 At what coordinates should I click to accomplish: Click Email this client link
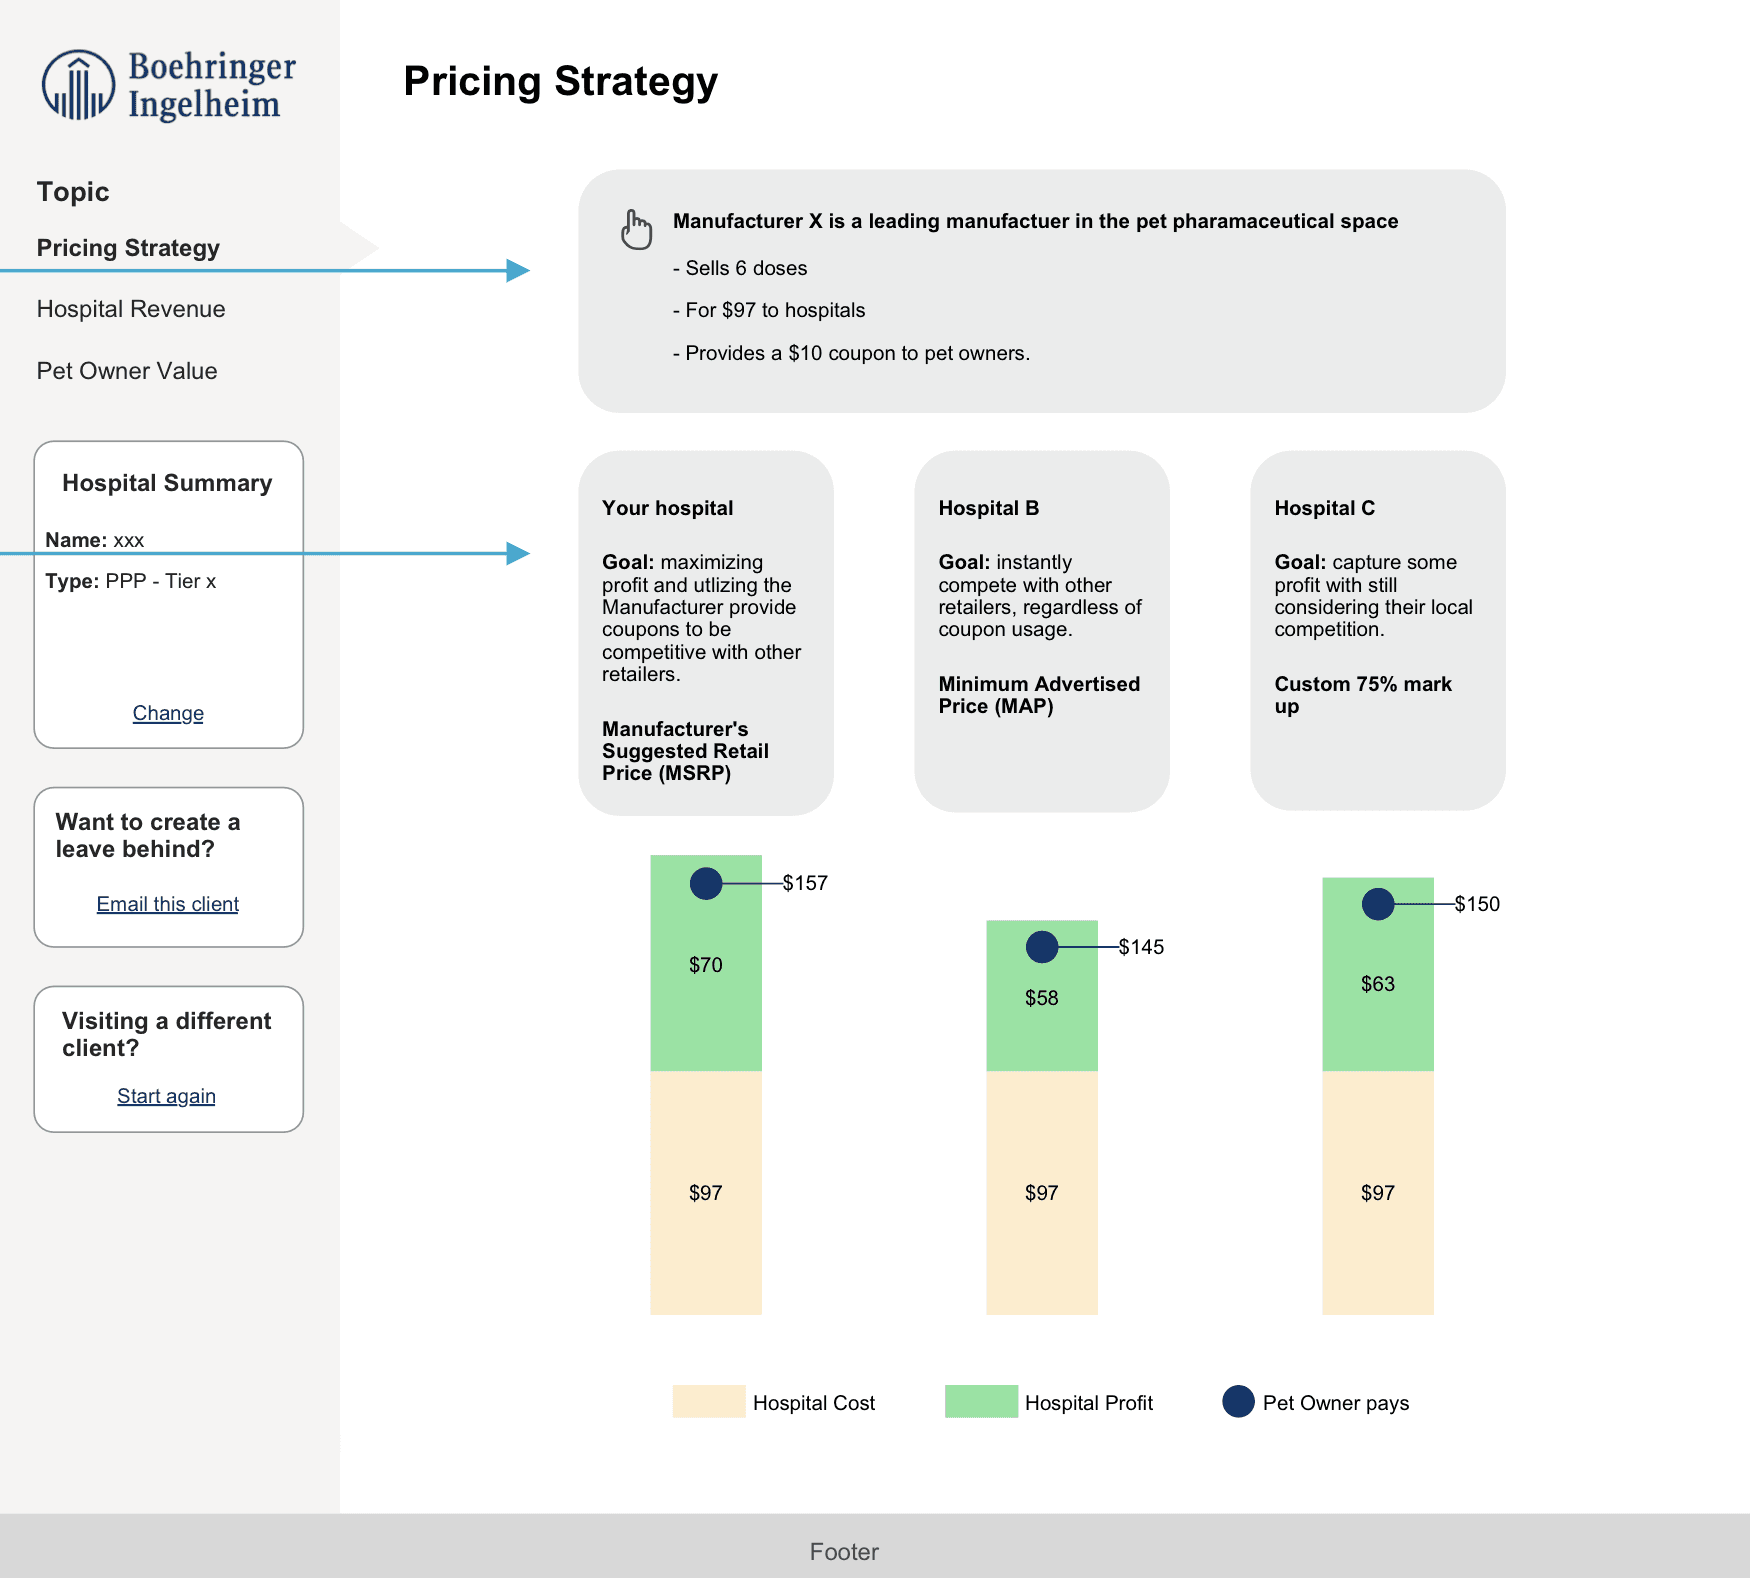click(x=168, y=904)
